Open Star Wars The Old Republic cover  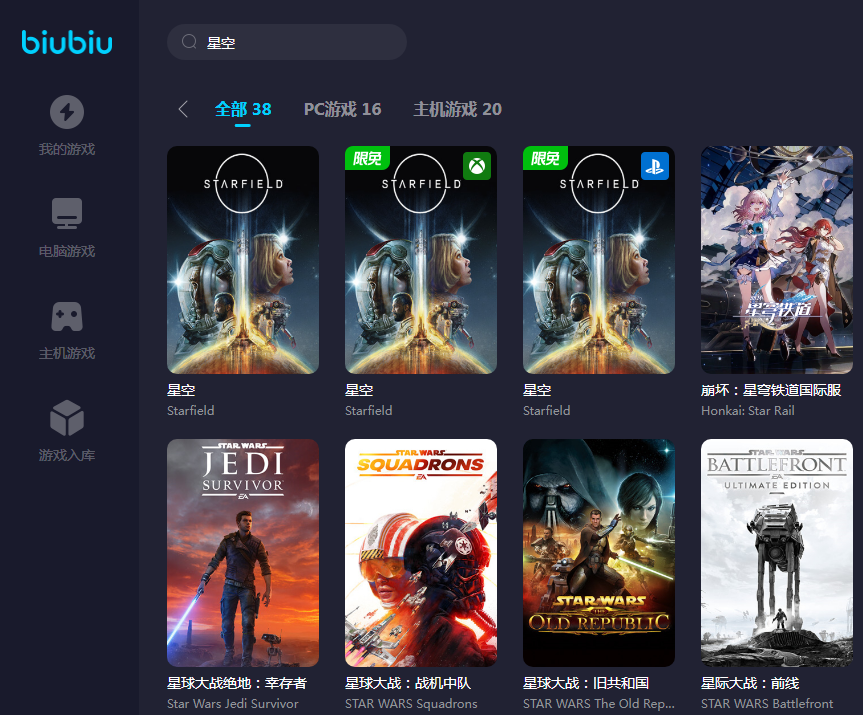click(599, 553)
